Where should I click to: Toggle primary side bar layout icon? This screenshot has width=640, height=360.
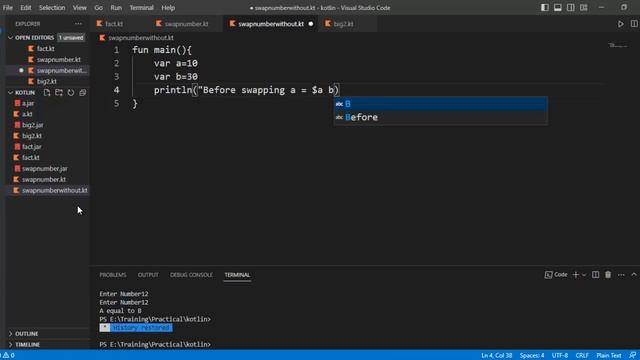coord(544,7)
